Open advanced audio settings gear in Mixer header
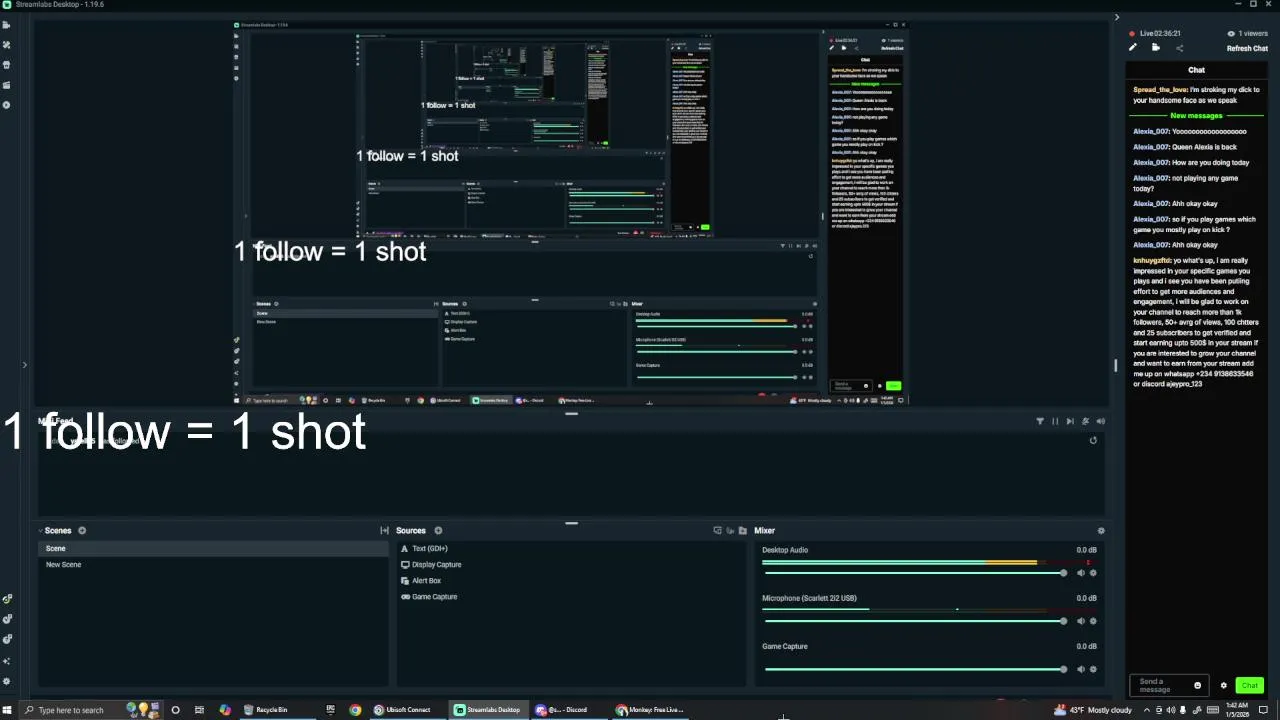This screenshot has height=720, width=1280. click(x=1101, y=531)
